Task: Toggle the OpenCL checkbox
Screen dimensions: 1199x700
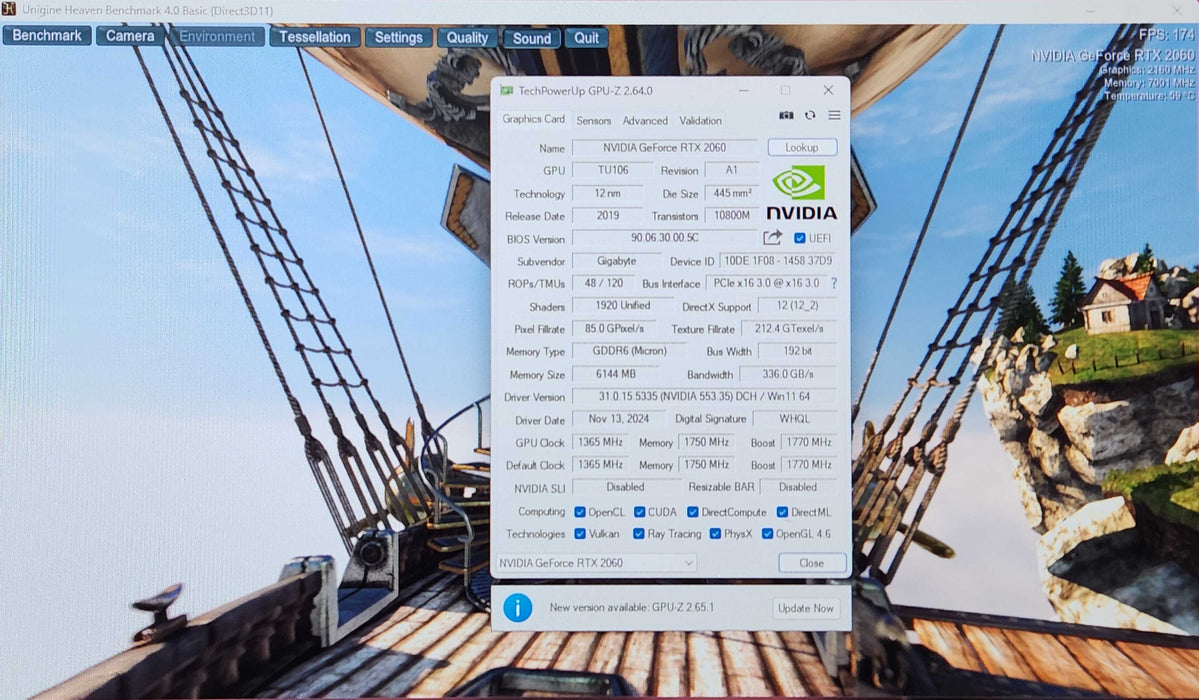Action: 580,512
